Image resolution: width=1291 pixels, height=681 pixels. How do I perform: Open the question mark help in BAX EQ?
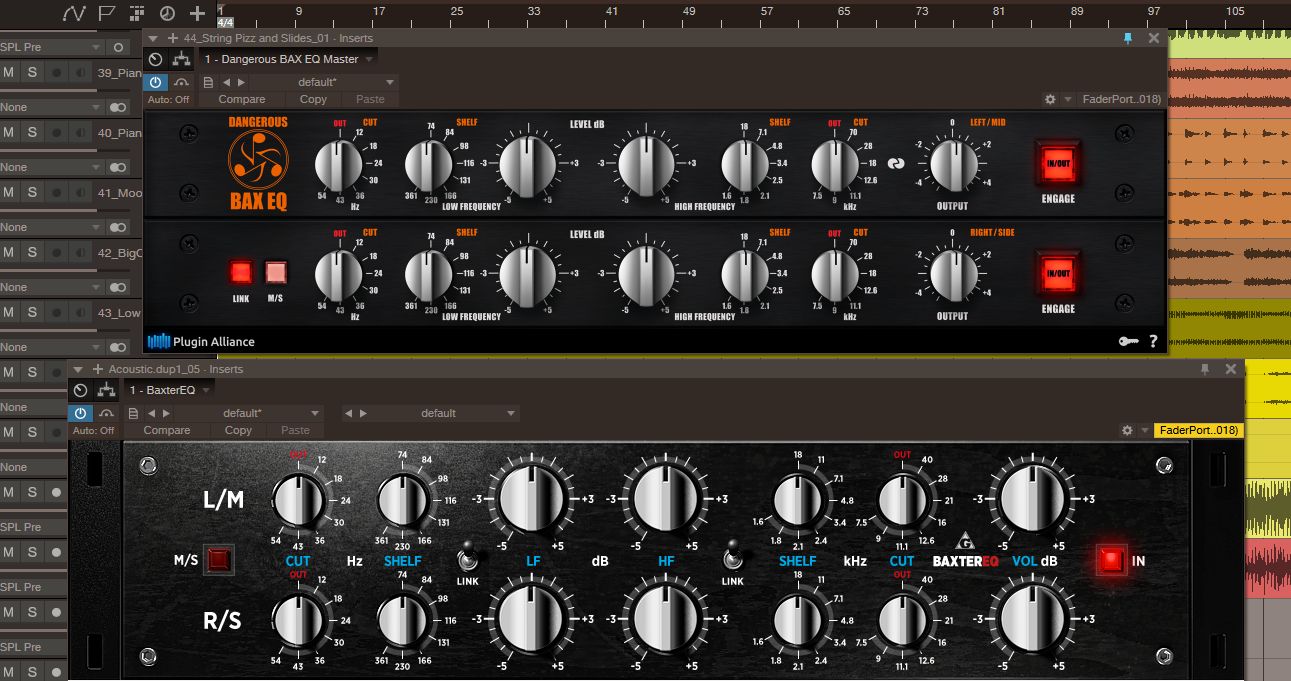pyautogui.click(x=1153, y=341)
